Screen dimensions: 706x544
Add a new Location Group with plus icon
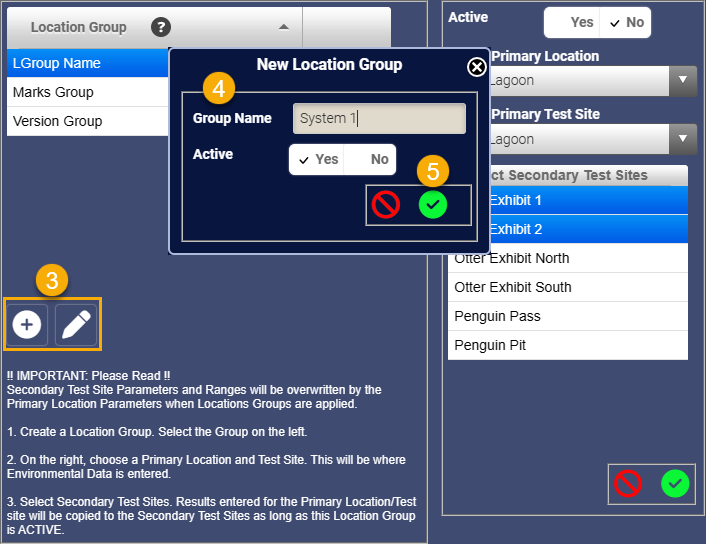pos(27,325)
